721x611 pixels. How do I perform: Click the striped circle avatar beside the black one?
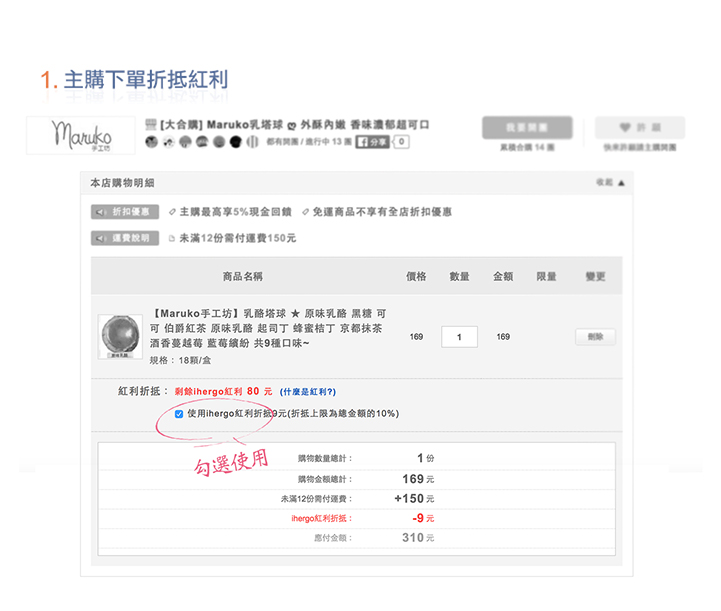pos(252,142)
